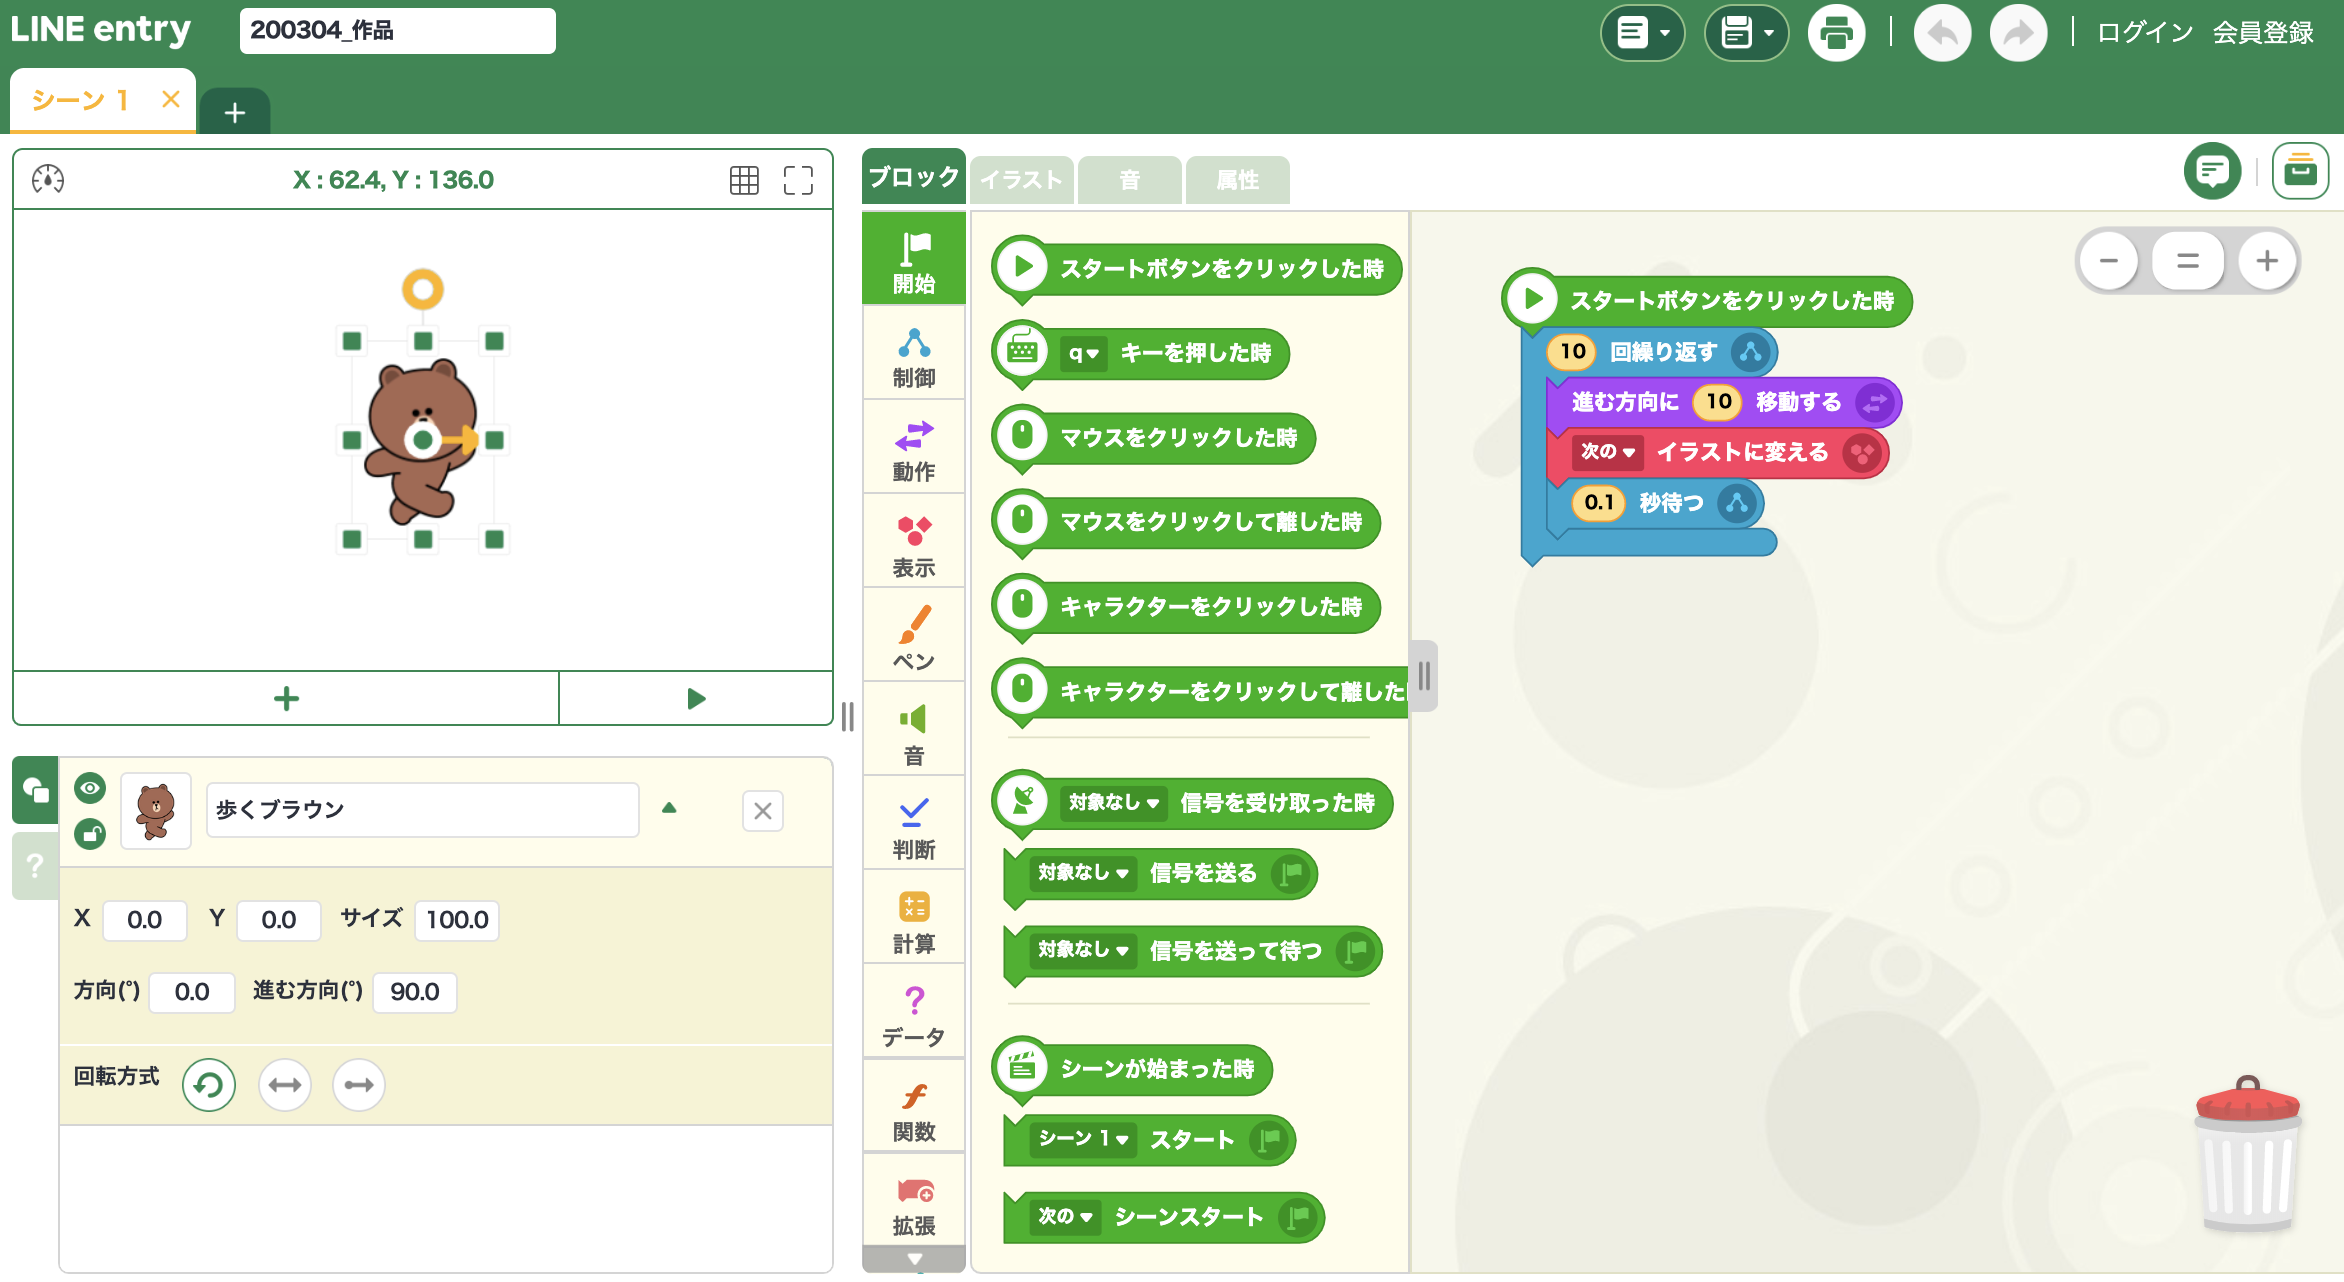Click the サイズ input field

pyautogui.click(x=457, y=920)
